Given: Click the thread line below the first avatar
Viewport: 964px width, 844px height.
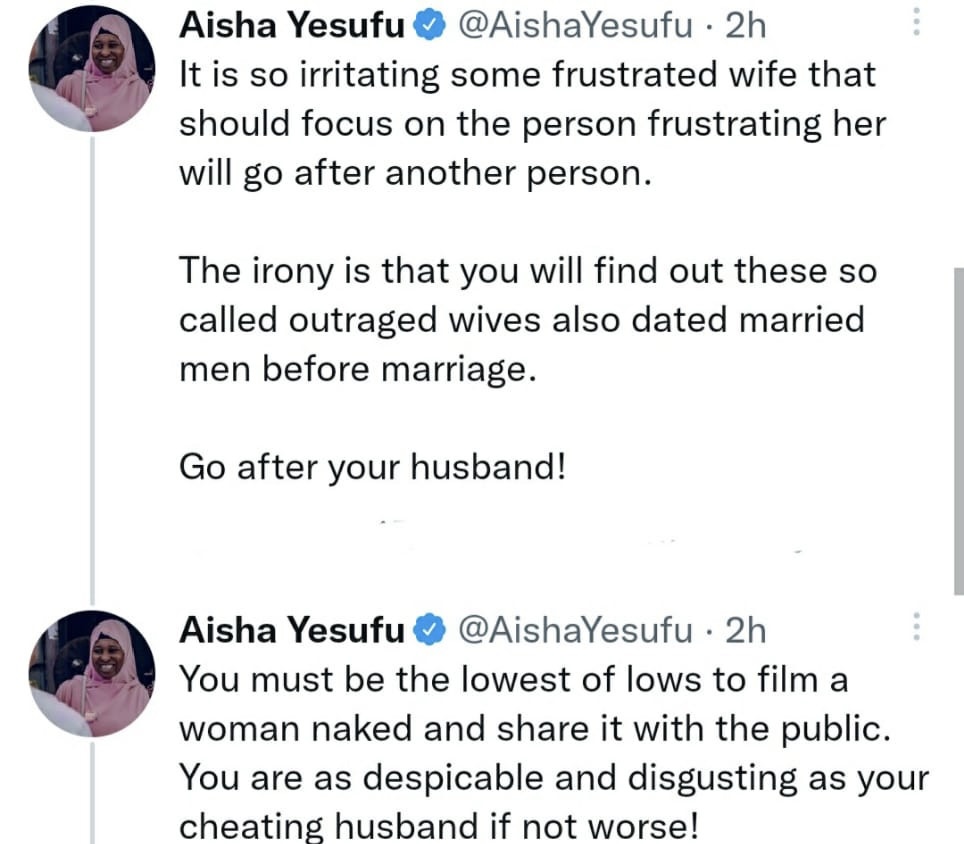Looking at the screenshot, I should pyautogui.click(x=93, y=360).
